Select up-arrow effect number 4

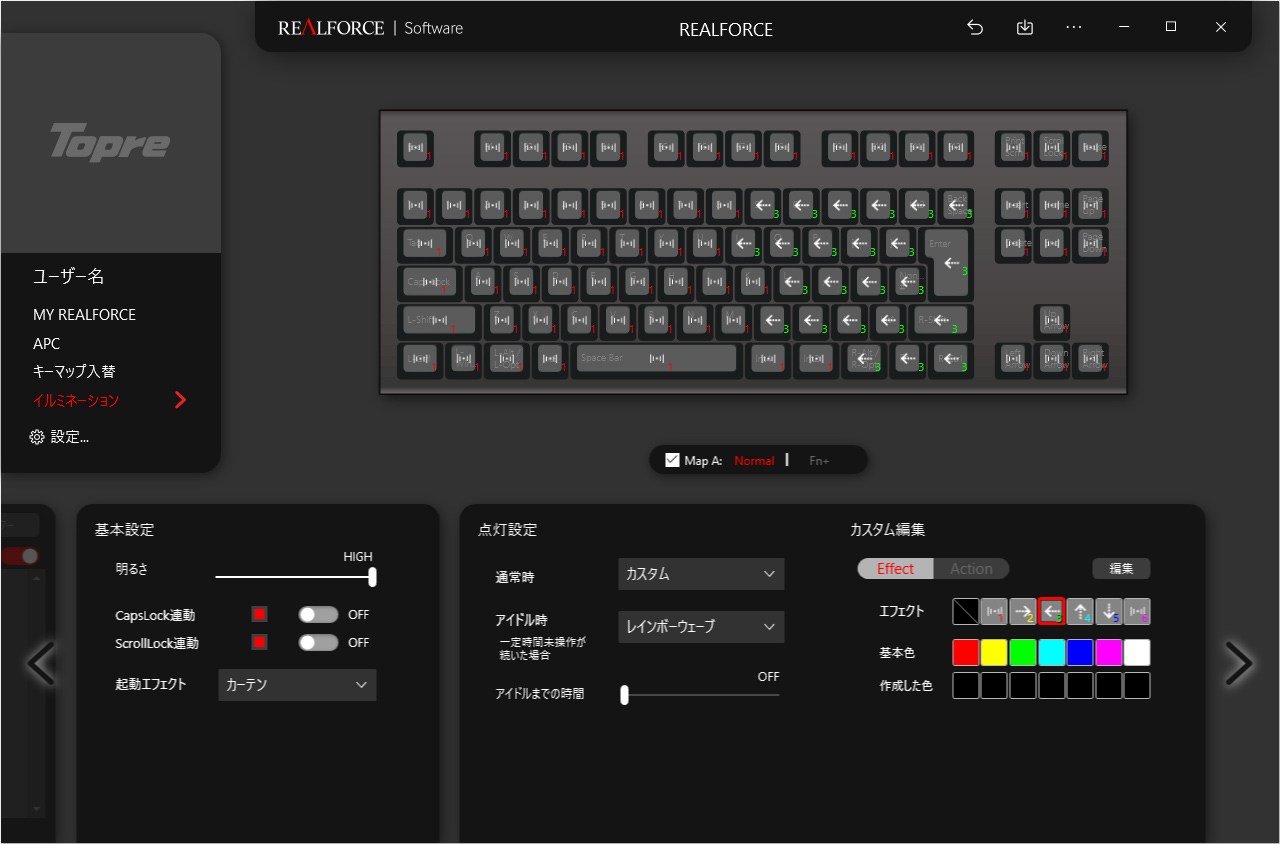(1080, 611)
